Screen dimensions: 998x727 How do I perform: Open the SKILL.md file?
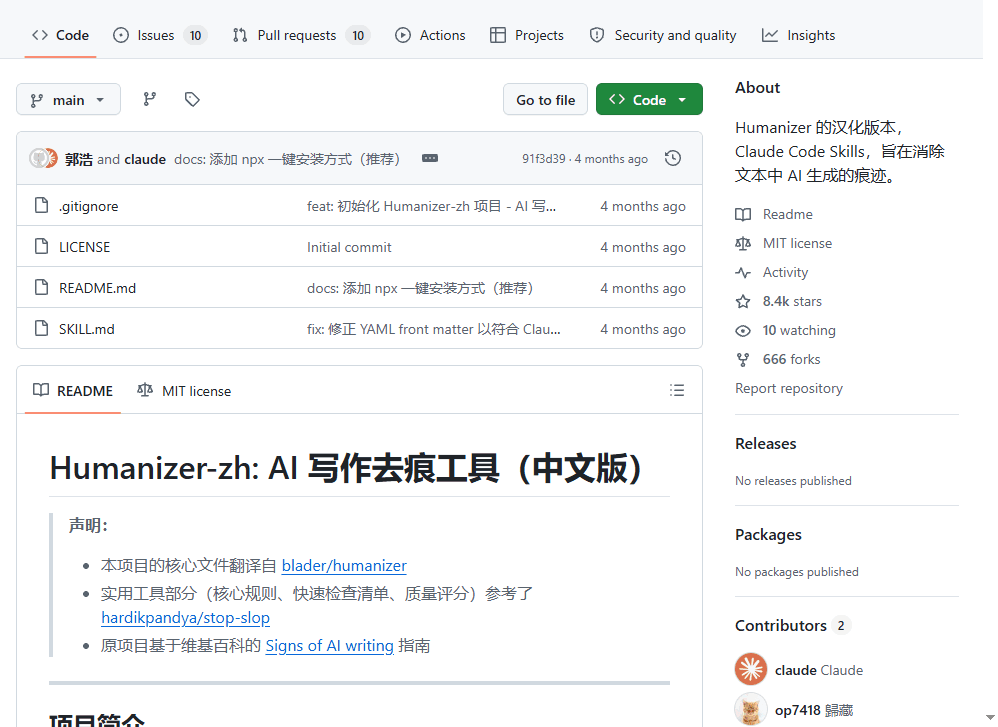[87, 329]
